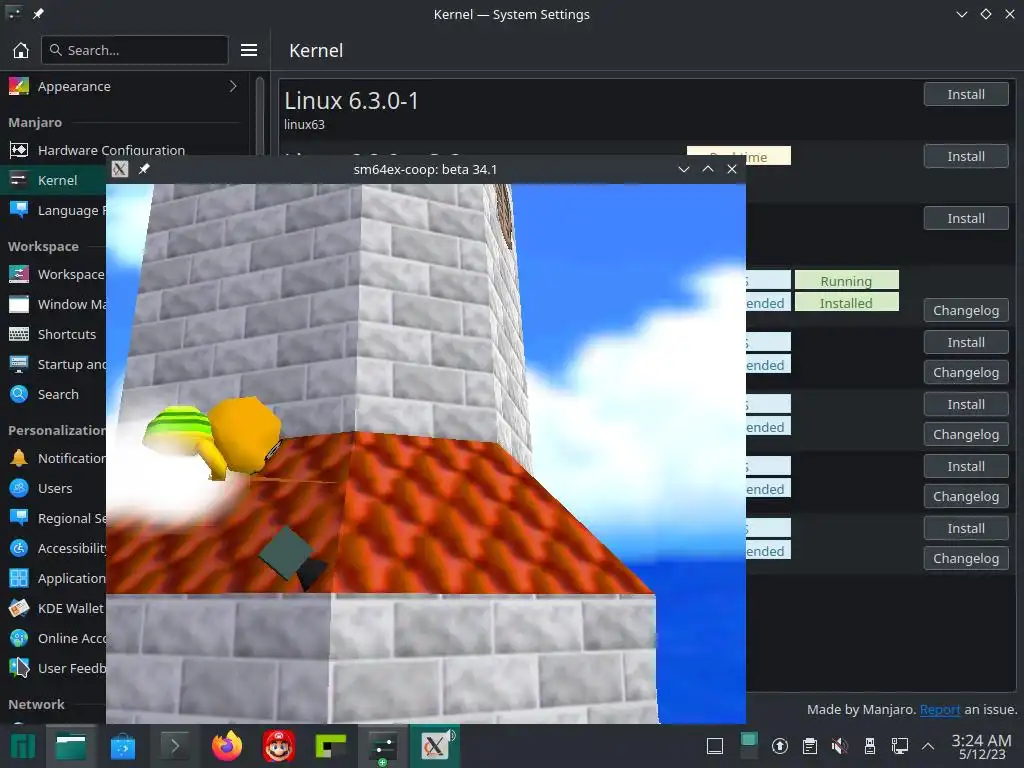Open Users settings in sidebar

click(x=55, y=488)
